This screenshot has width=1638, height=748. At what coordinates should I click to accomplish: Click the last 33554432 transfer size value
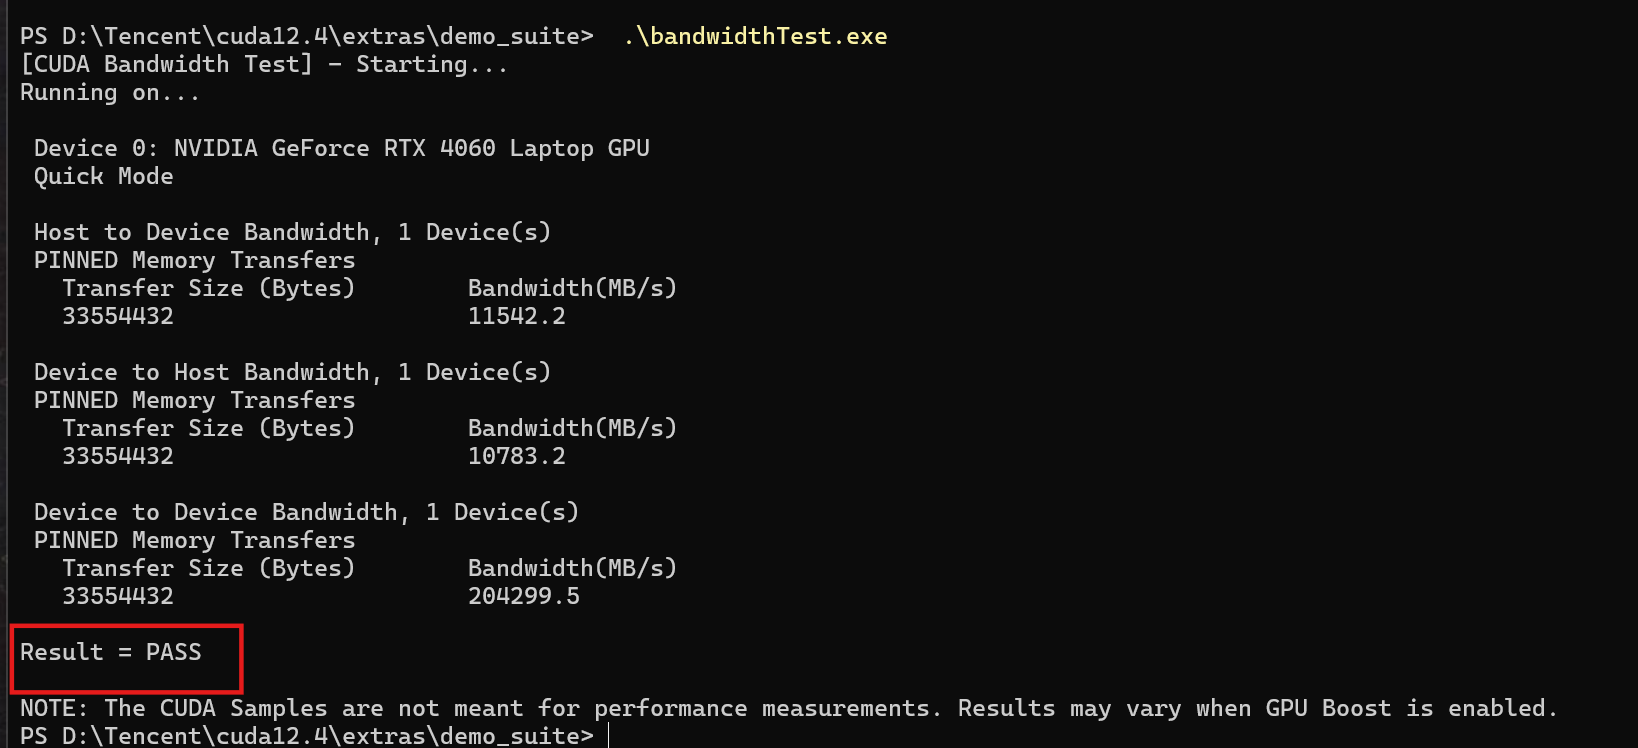pyautogui.click(x=118, y=596)
